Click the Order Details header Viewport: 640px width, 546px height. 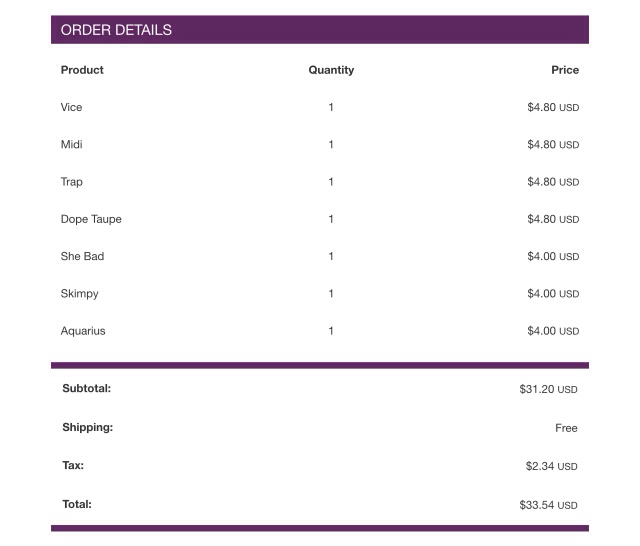[x=116, y=30]
